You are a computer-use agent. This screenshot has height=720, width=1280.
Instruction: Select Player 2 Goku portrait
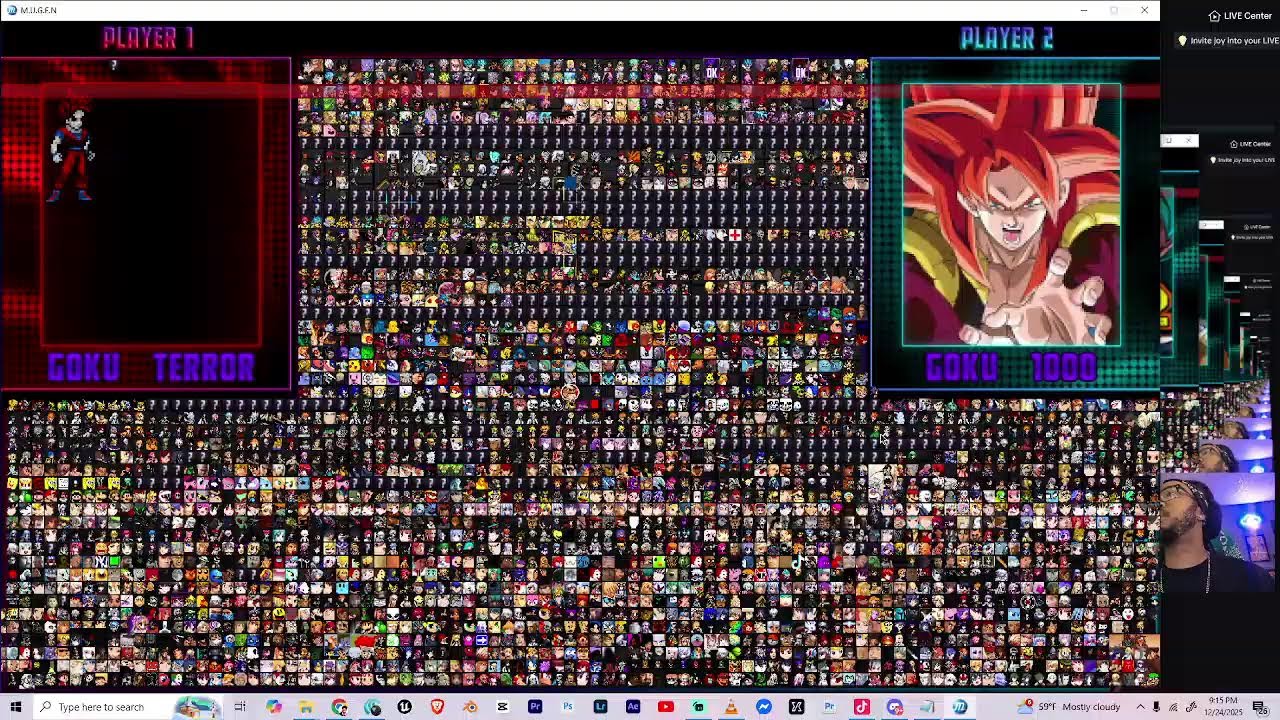coord(1011,215)
